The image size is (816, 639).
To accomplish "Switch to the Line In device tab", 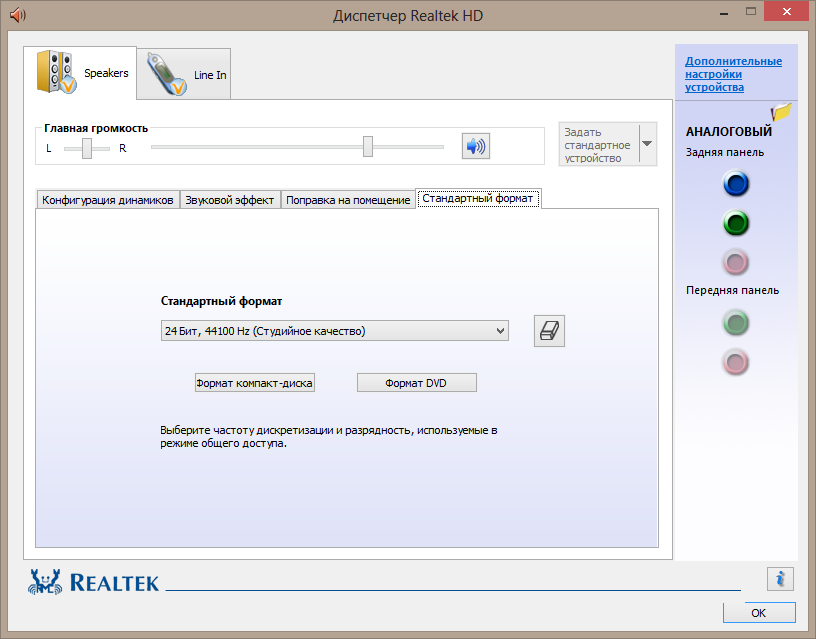I will (184, 74).
